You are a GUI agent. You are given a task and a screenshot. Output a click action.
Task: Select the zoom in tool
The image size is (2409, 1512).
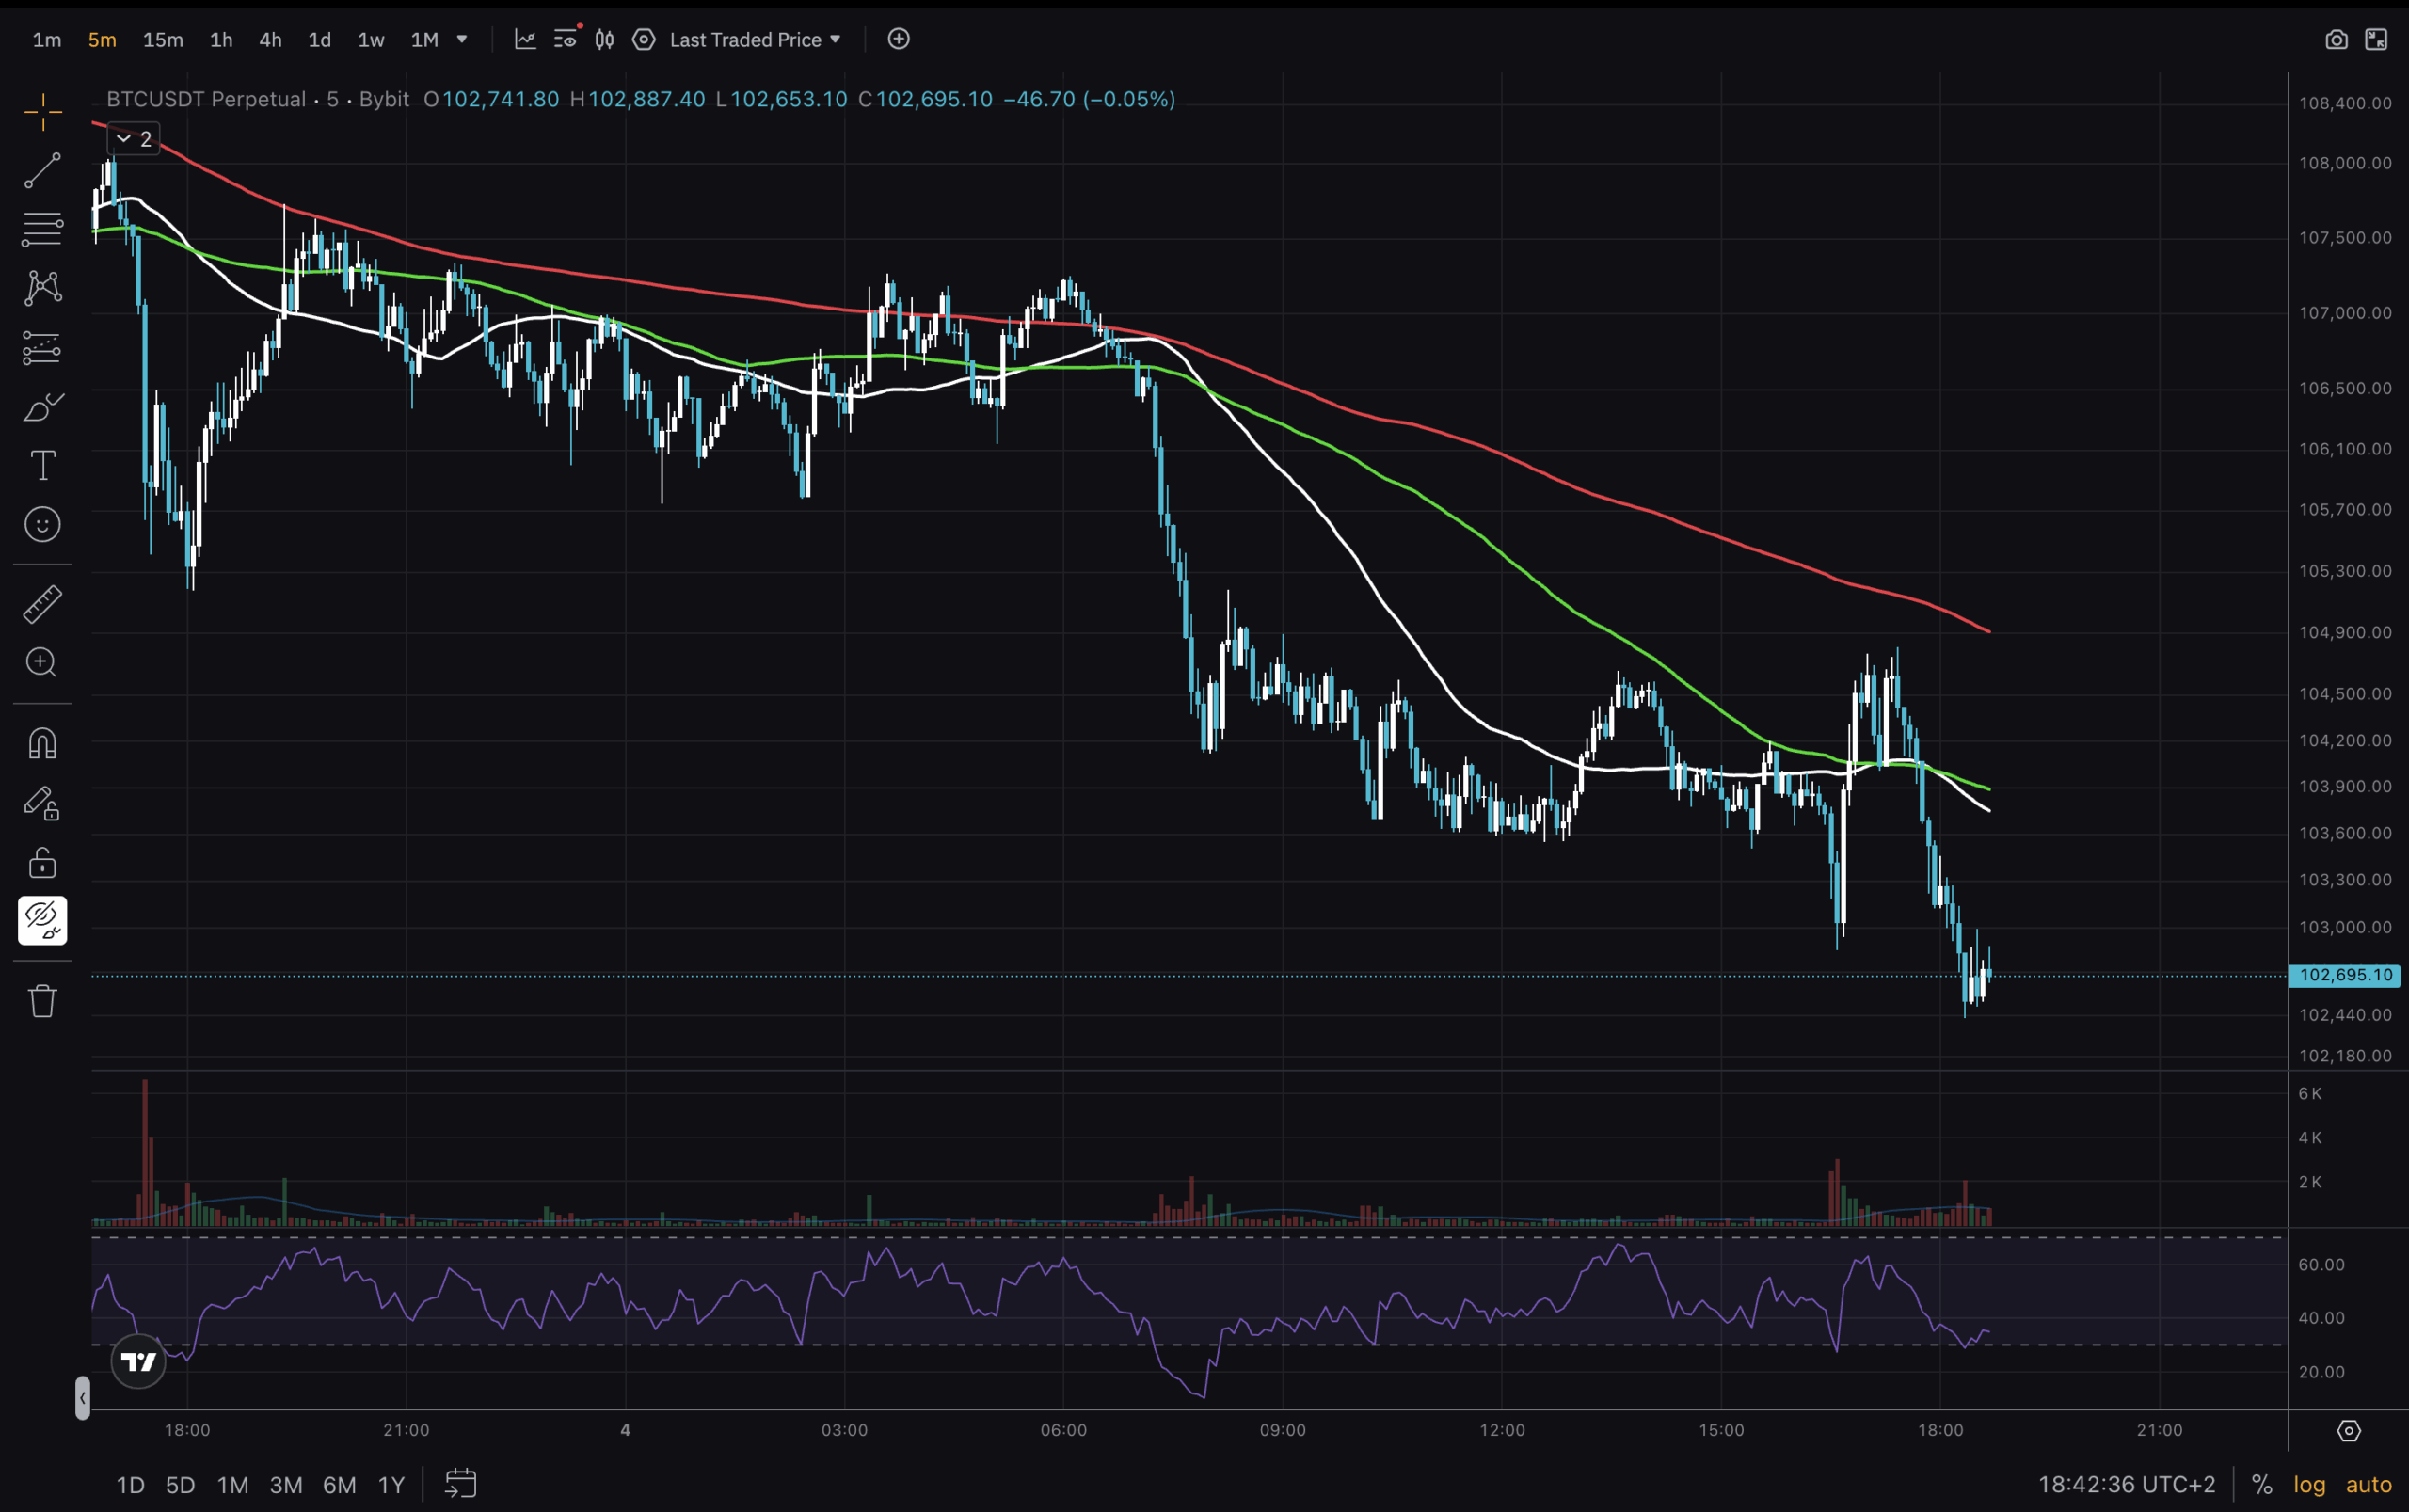pyautogui.click(x=42, y=662)
